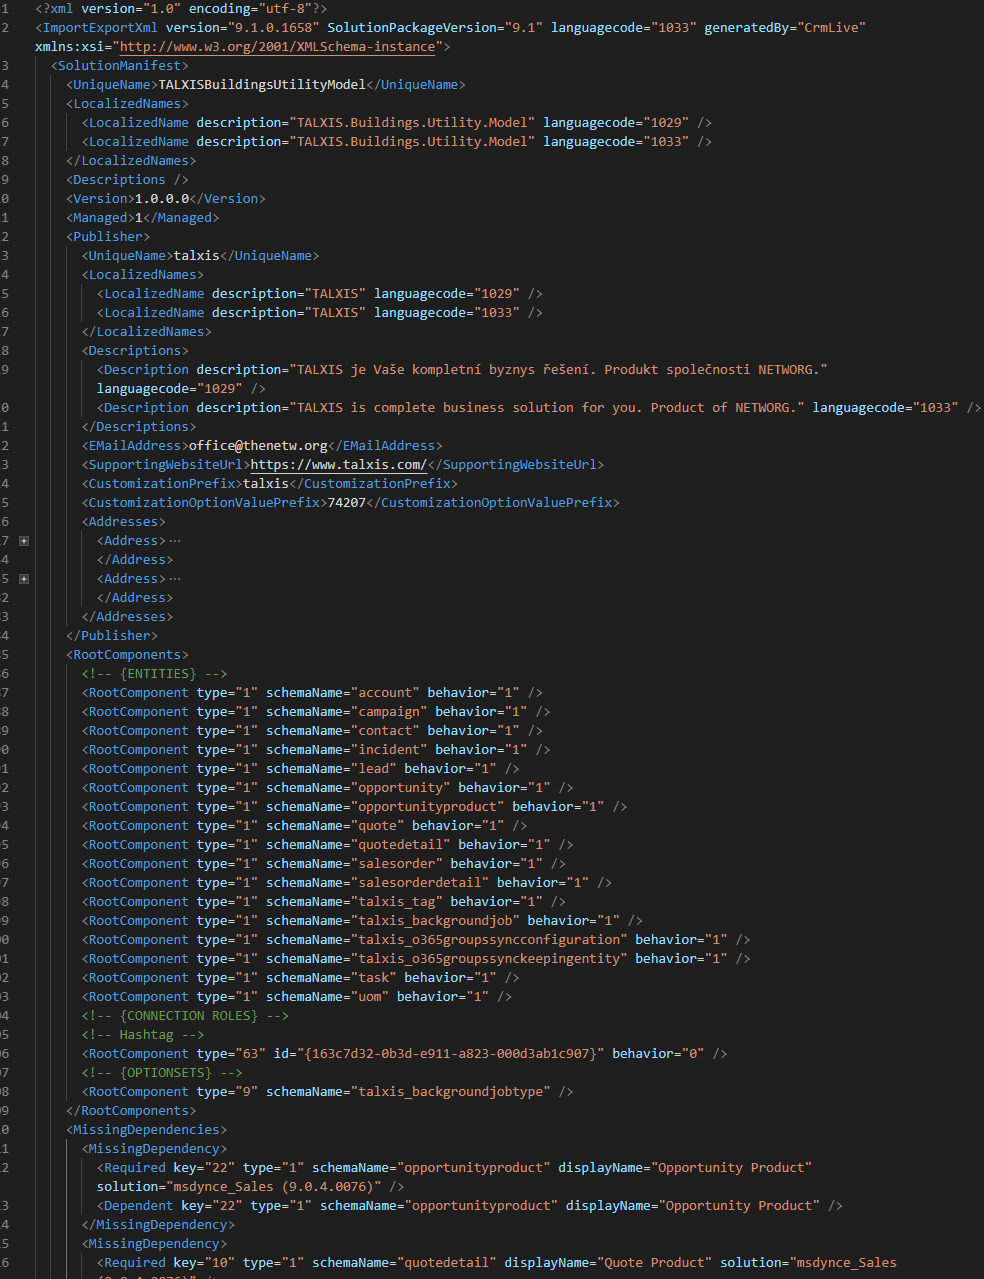Click talxis inside the Publisher UniqueName tag
The image size is (984, 1279).
197,256
